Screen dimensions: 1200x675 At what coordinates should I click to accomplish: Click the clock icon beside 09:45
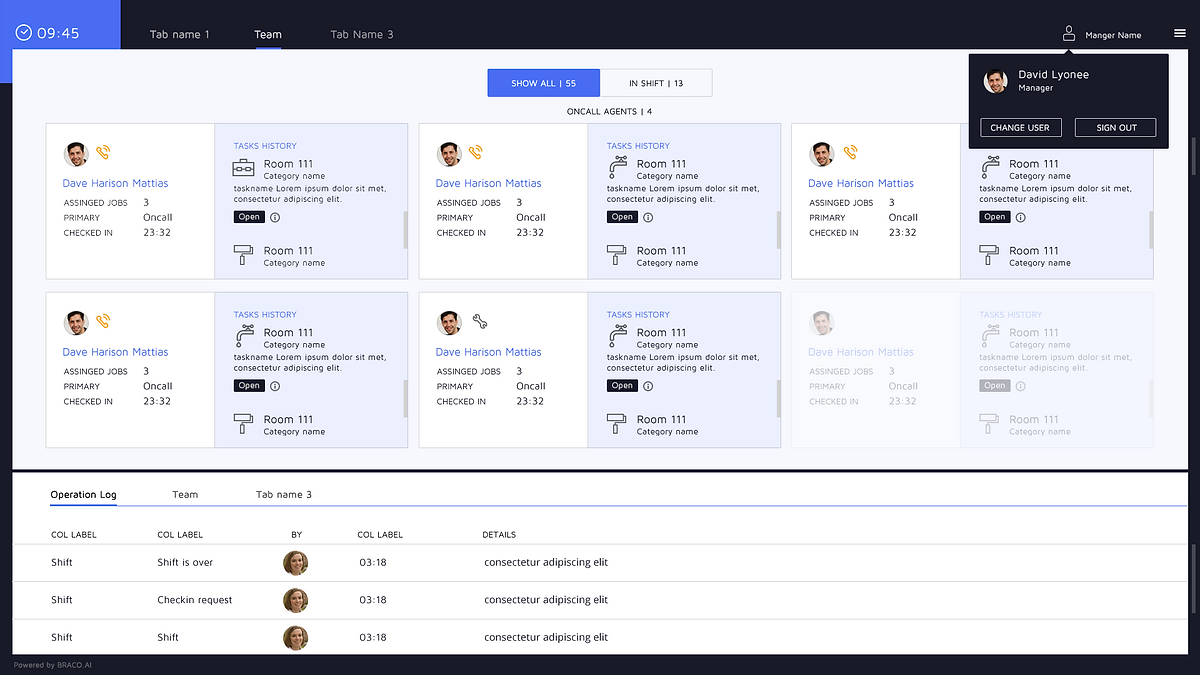24,33
